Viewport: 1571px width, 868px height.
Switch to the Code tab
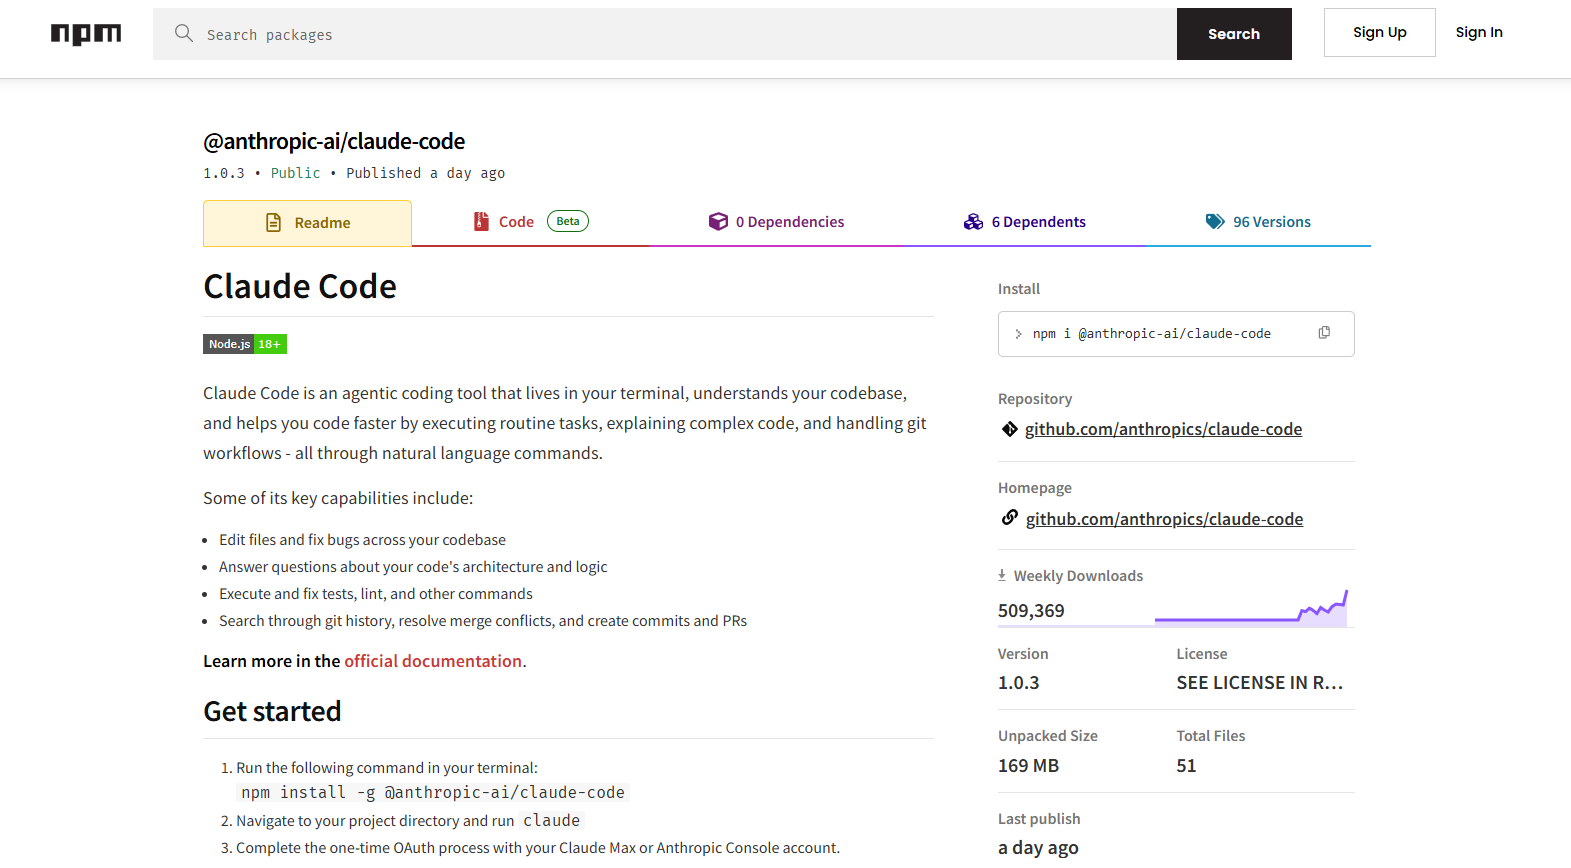pyautogui.click(x=530, y=222)
